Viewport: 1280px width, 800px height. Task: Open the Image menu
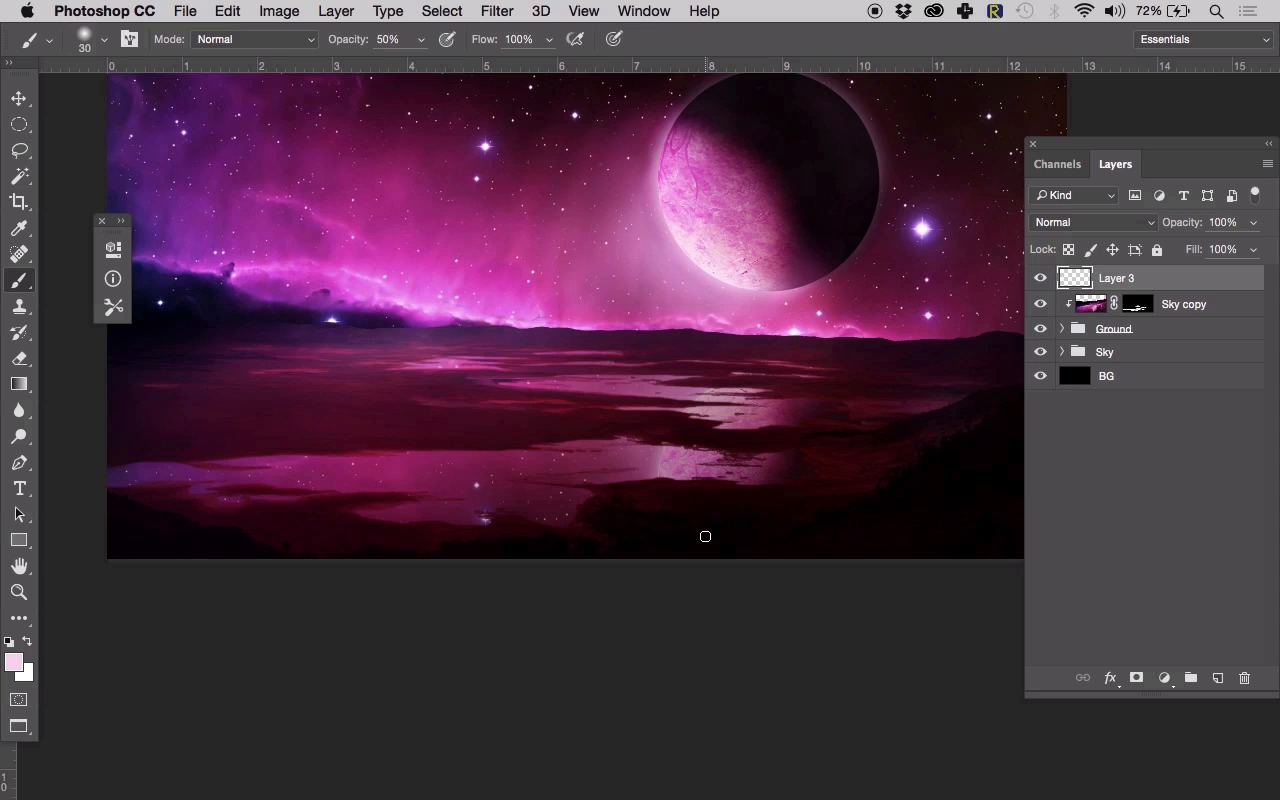coord(279,11)
